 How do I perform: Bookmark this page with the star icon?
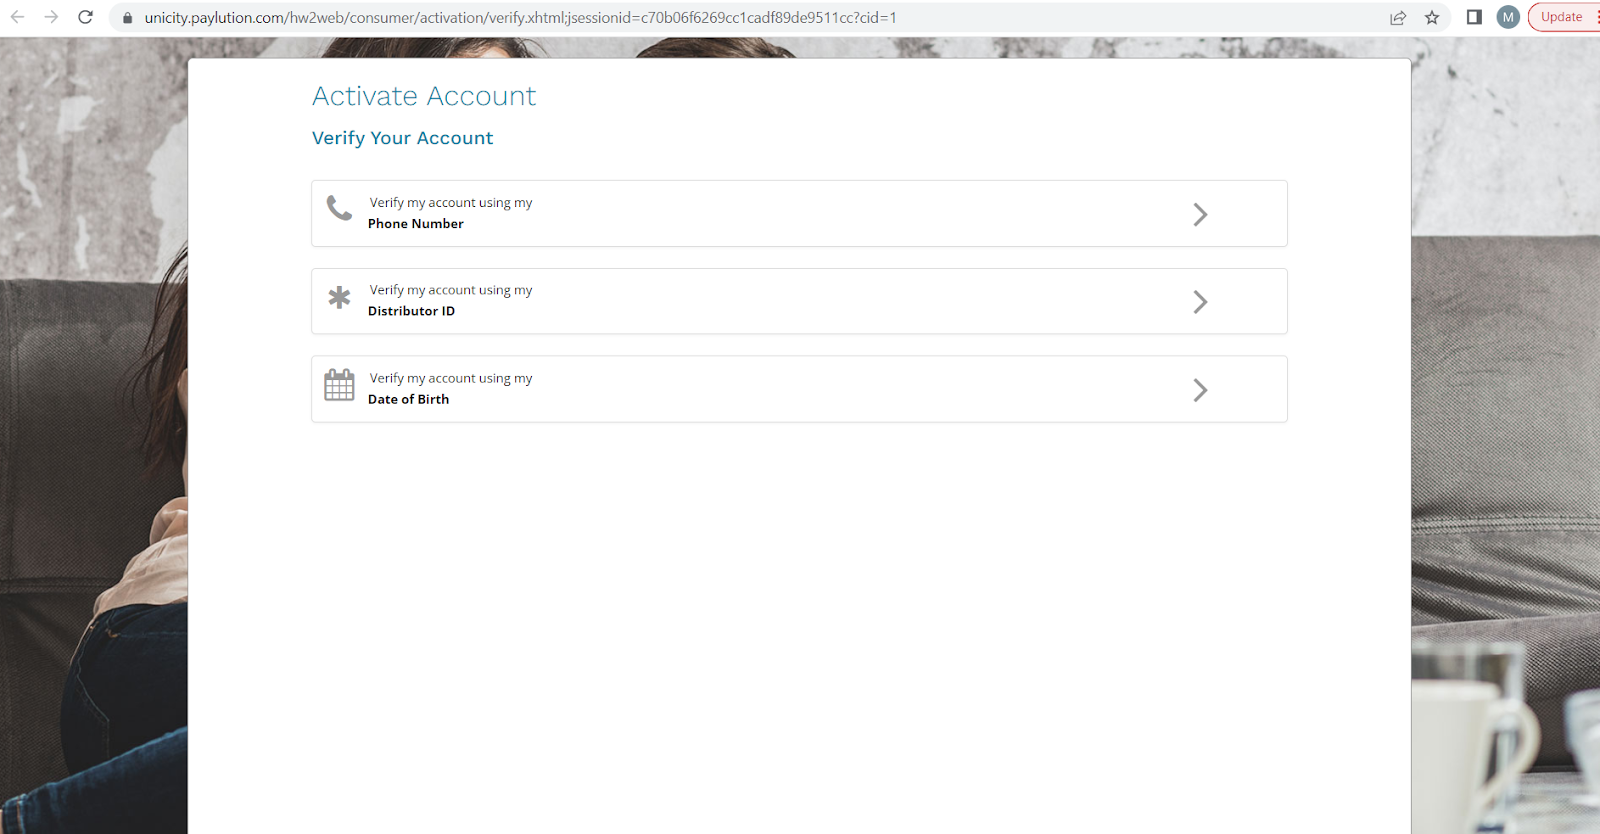click(x=1432, y=17)
